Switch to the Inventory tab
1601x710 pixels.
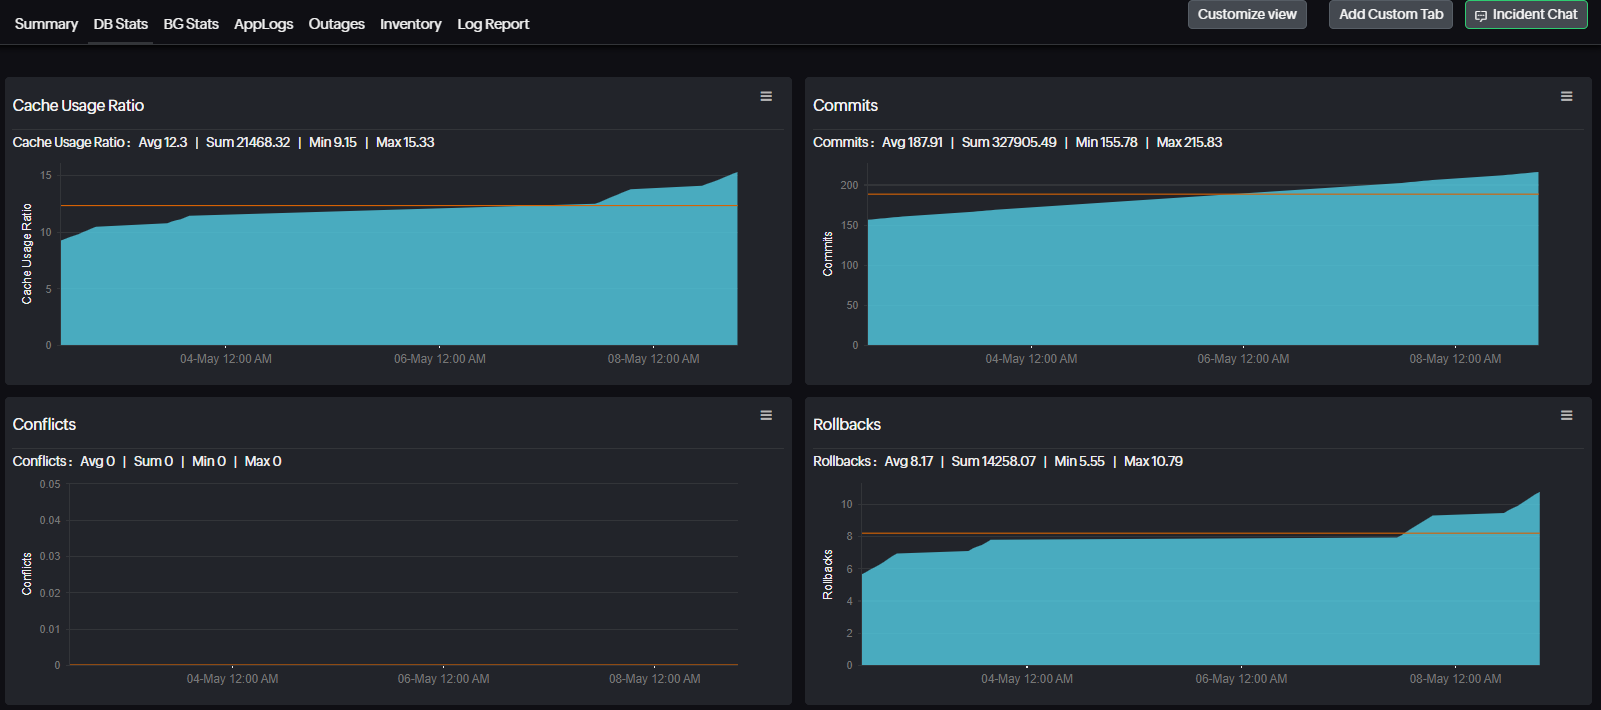[410, 24]
